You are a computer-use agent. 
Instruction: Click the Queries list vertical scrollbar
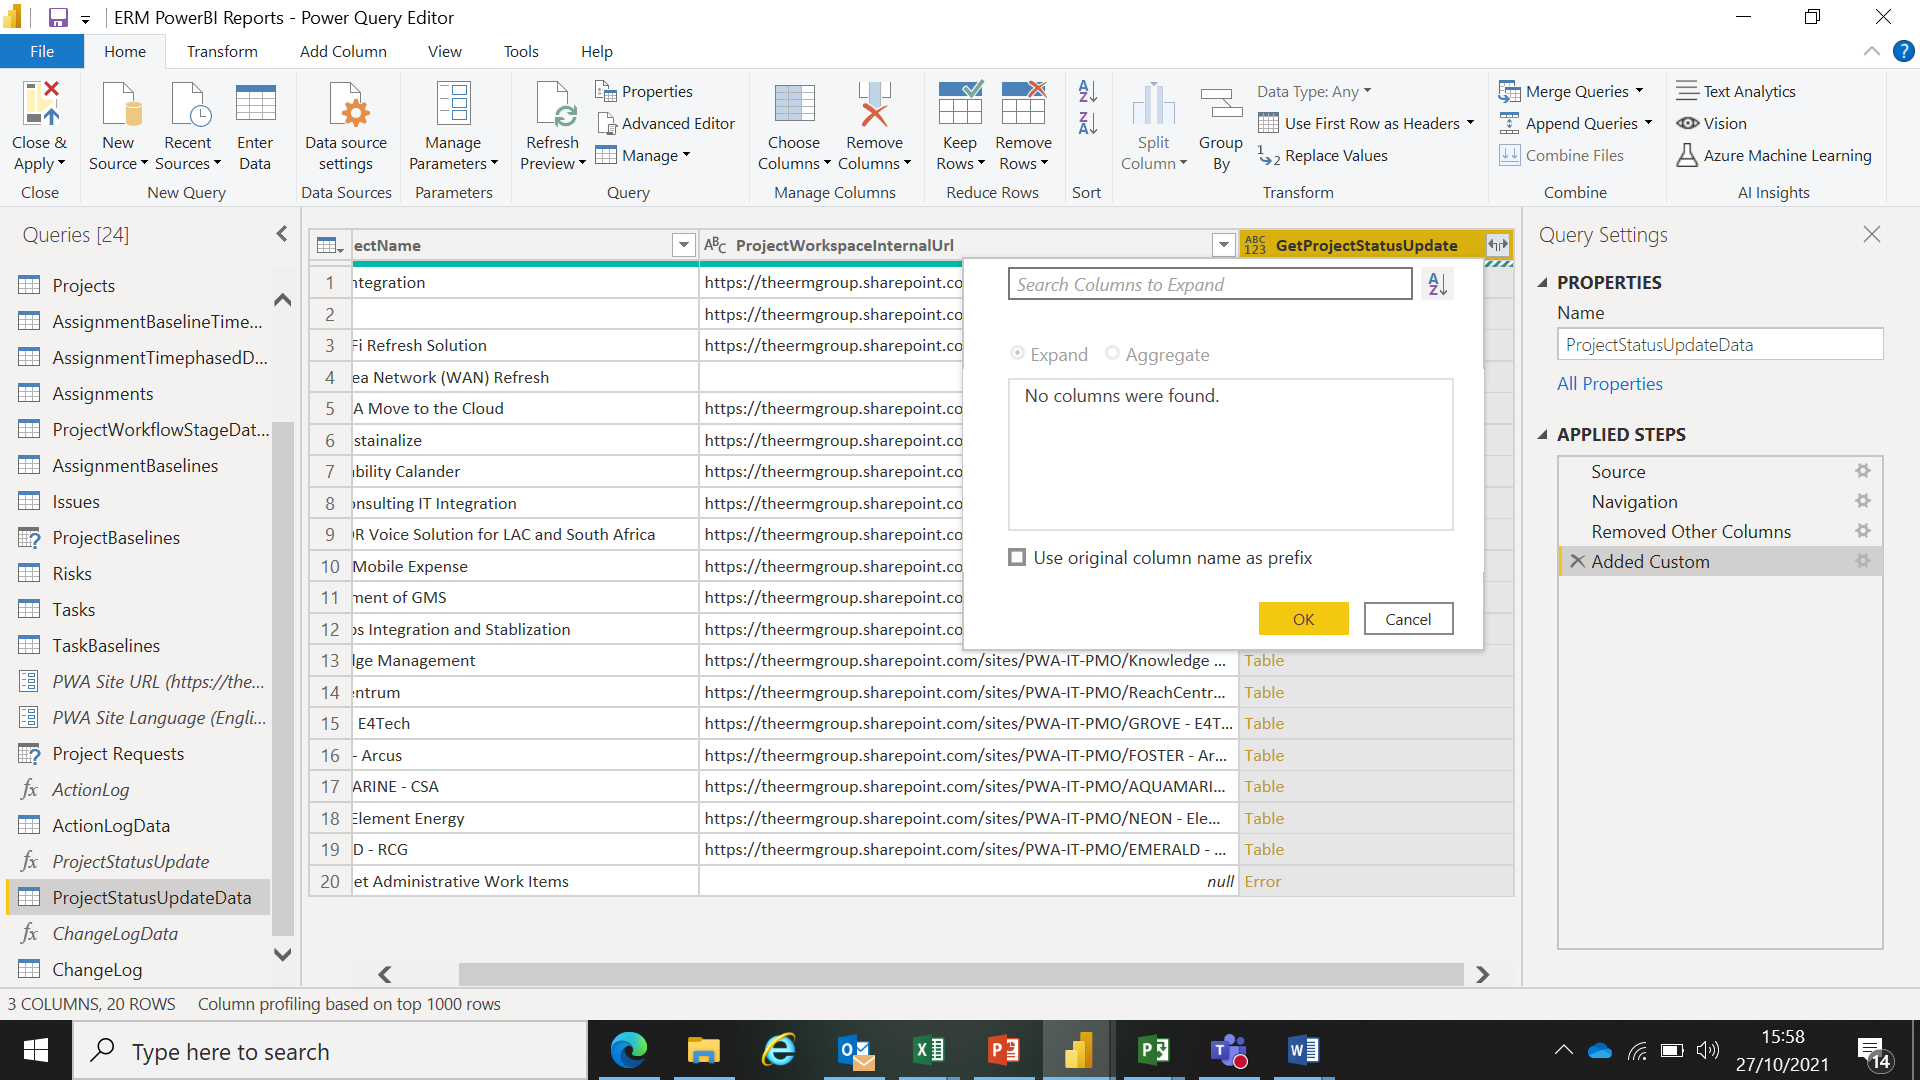(x=282, y=680)
